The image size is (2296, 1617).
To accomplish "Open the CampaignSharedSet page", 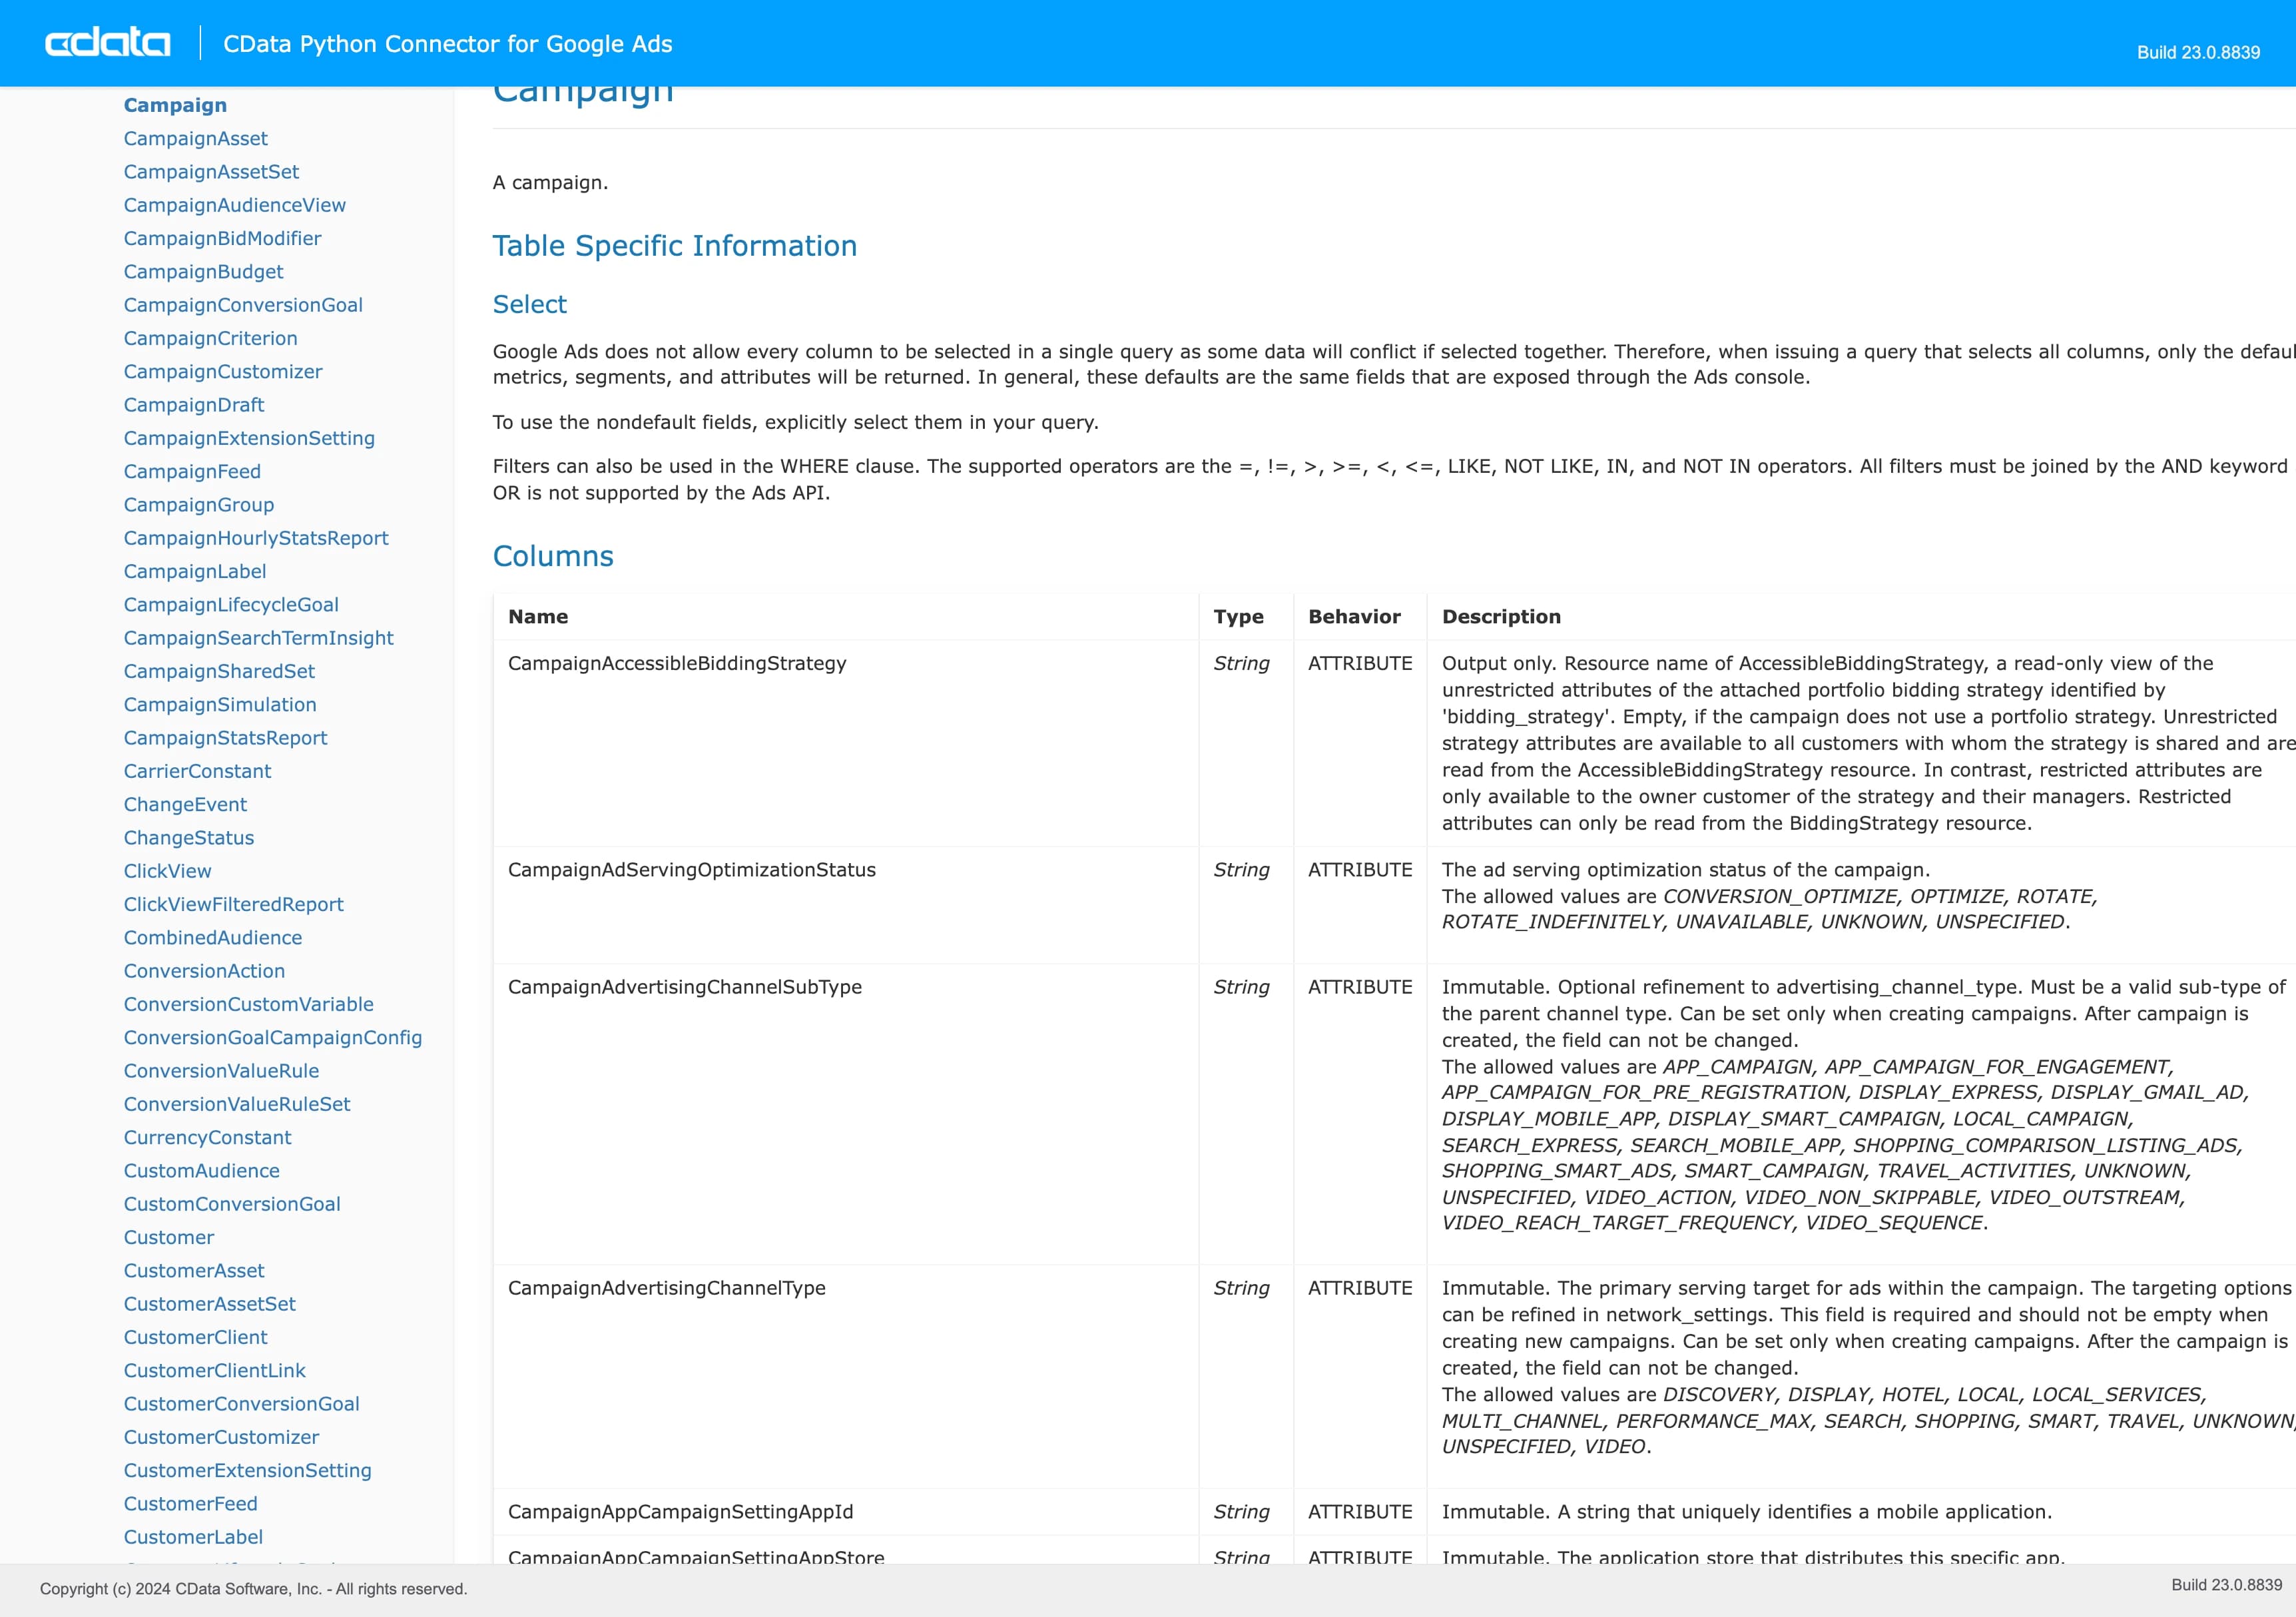I will 219,671.
